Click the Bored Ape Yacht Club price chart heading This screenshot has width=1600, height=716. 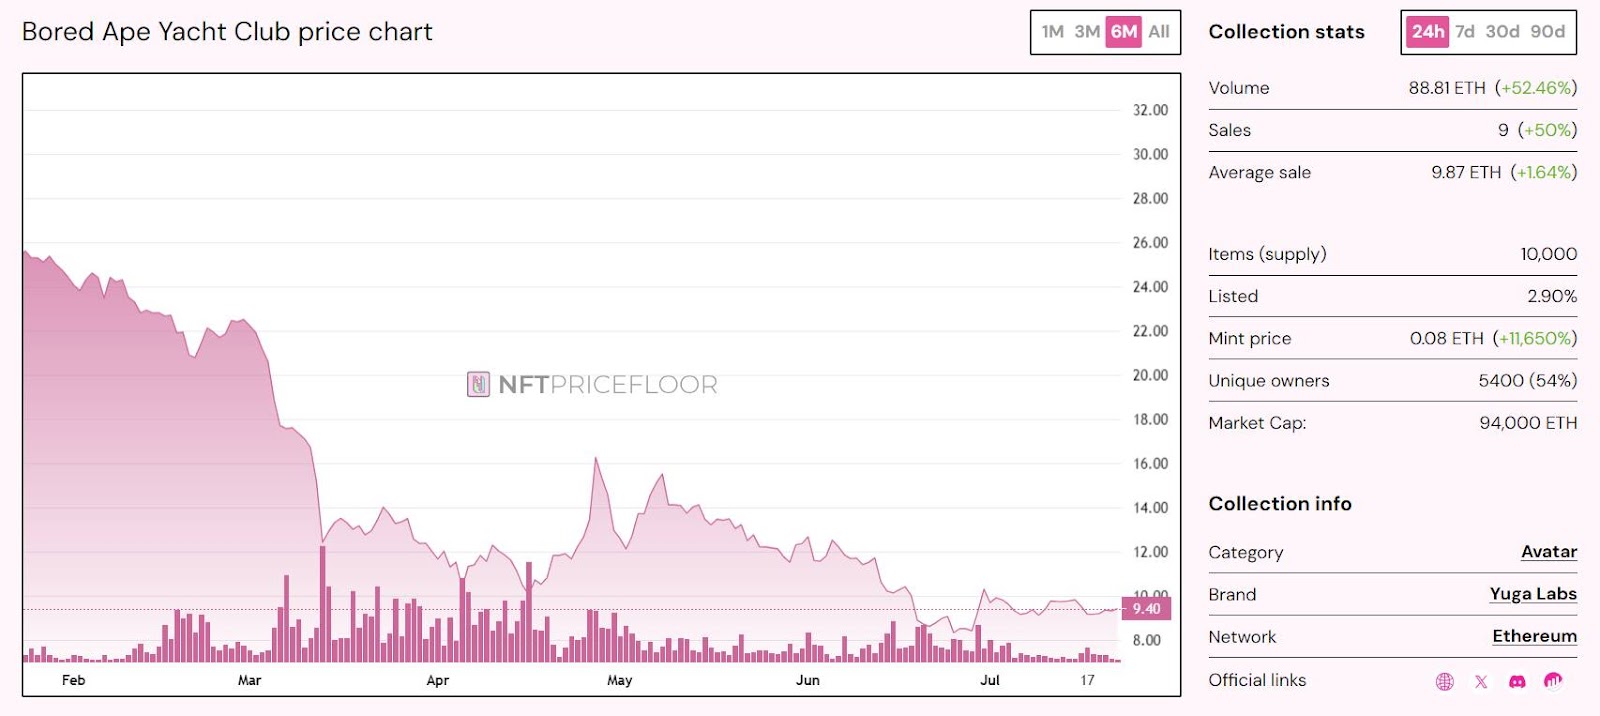(227, 32)
